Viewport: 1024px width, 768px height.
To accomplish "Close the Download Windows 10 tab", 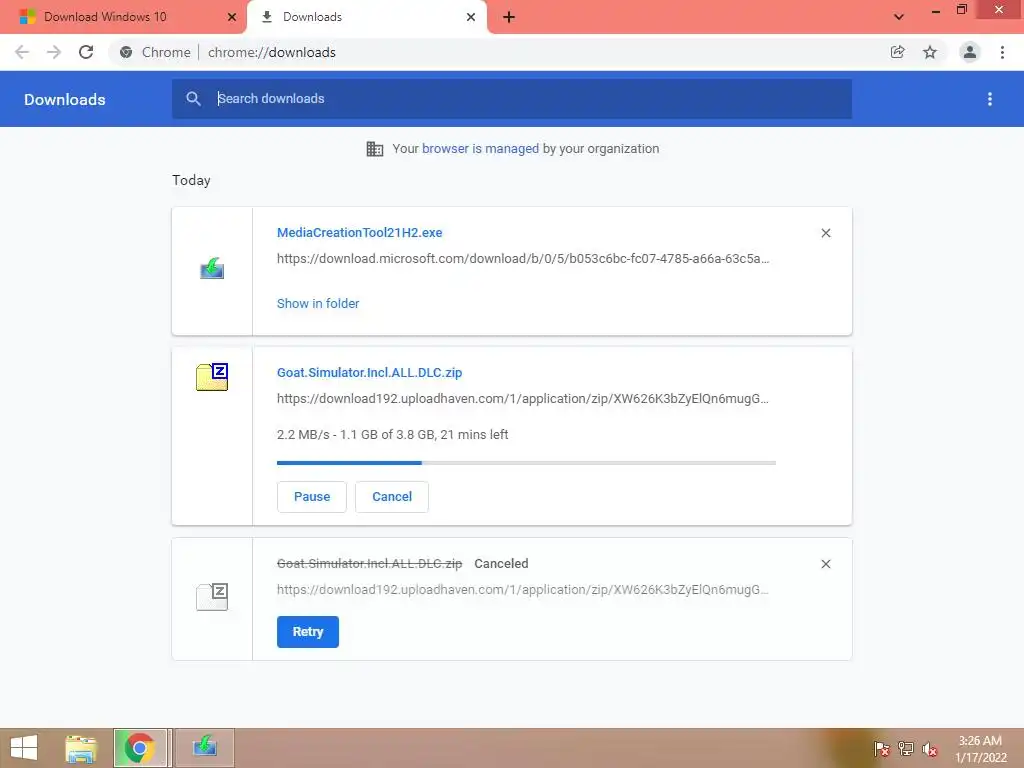I will (x=232, y=17).
